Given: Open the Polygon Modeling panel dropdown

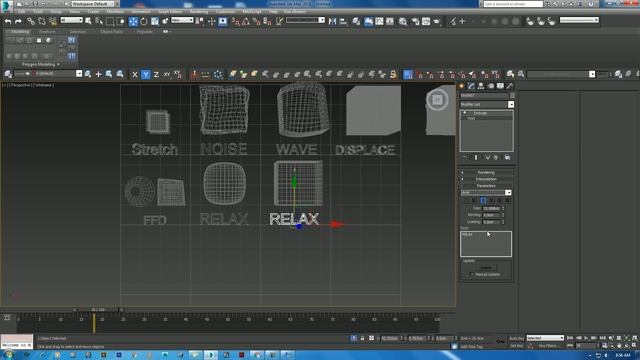Looking at the screenshot, I should click(x=41, y=64).
